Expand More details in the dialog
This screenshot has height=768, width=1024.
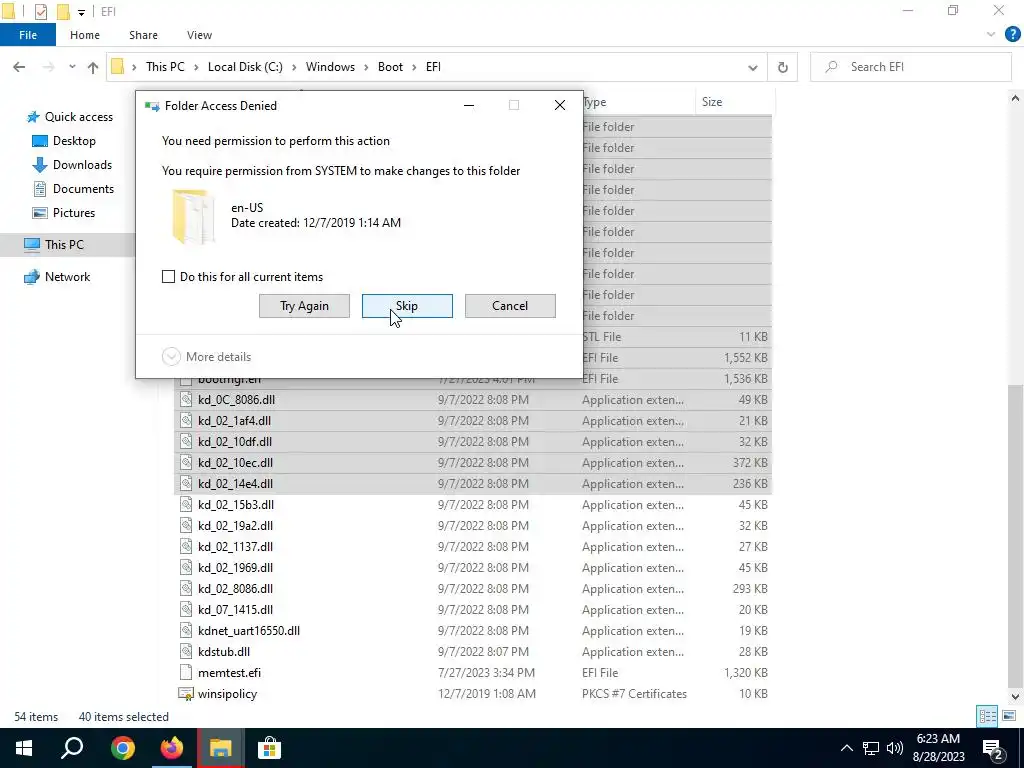pos(206,357)
